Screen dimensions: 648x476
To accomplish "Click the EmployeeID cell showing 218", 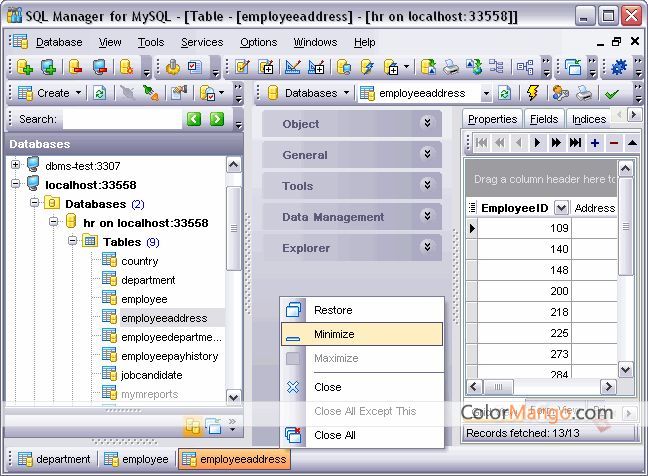I will pyautogui.click(x=524, y=312).
